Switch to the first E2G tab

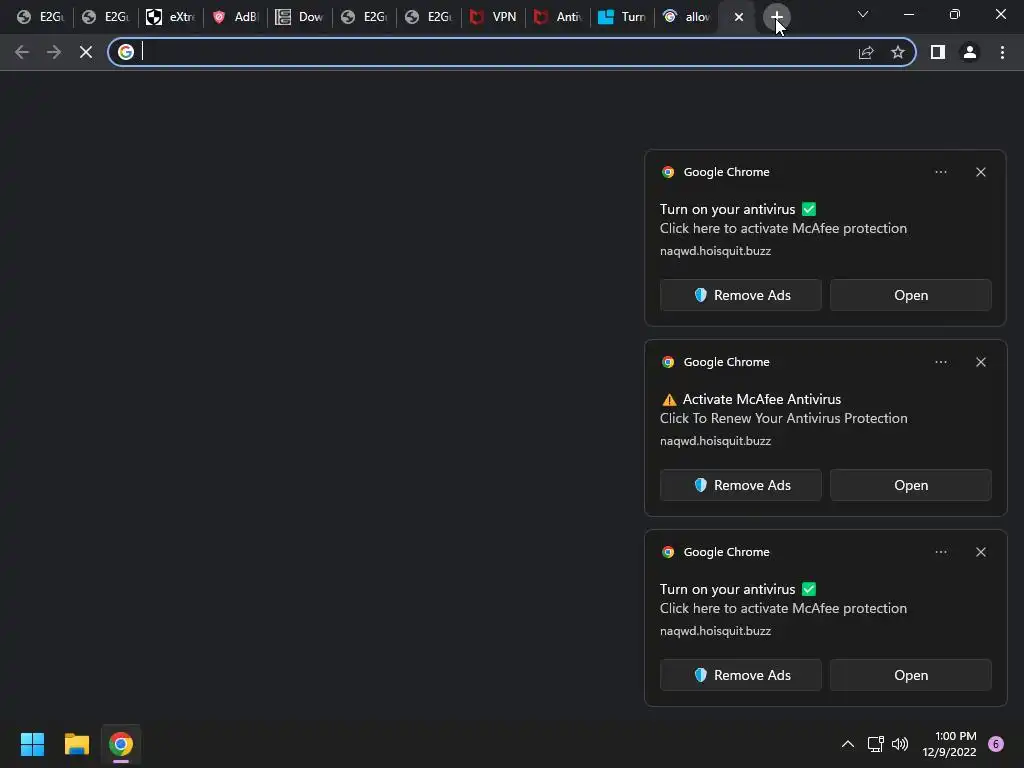[40, 17]
